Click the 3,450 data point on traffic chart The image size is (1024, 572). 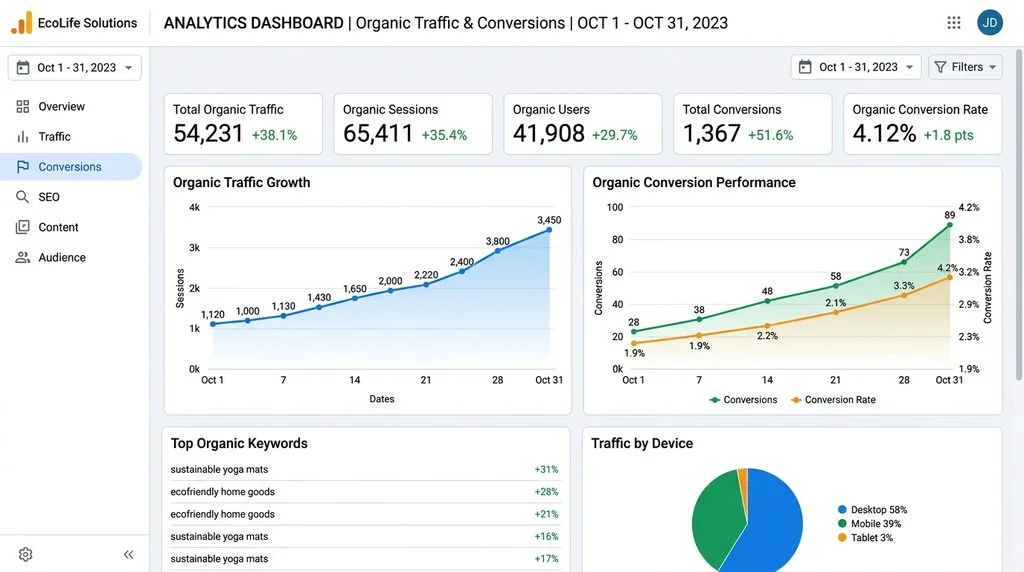pyautogui.click(x=549, y=230)
